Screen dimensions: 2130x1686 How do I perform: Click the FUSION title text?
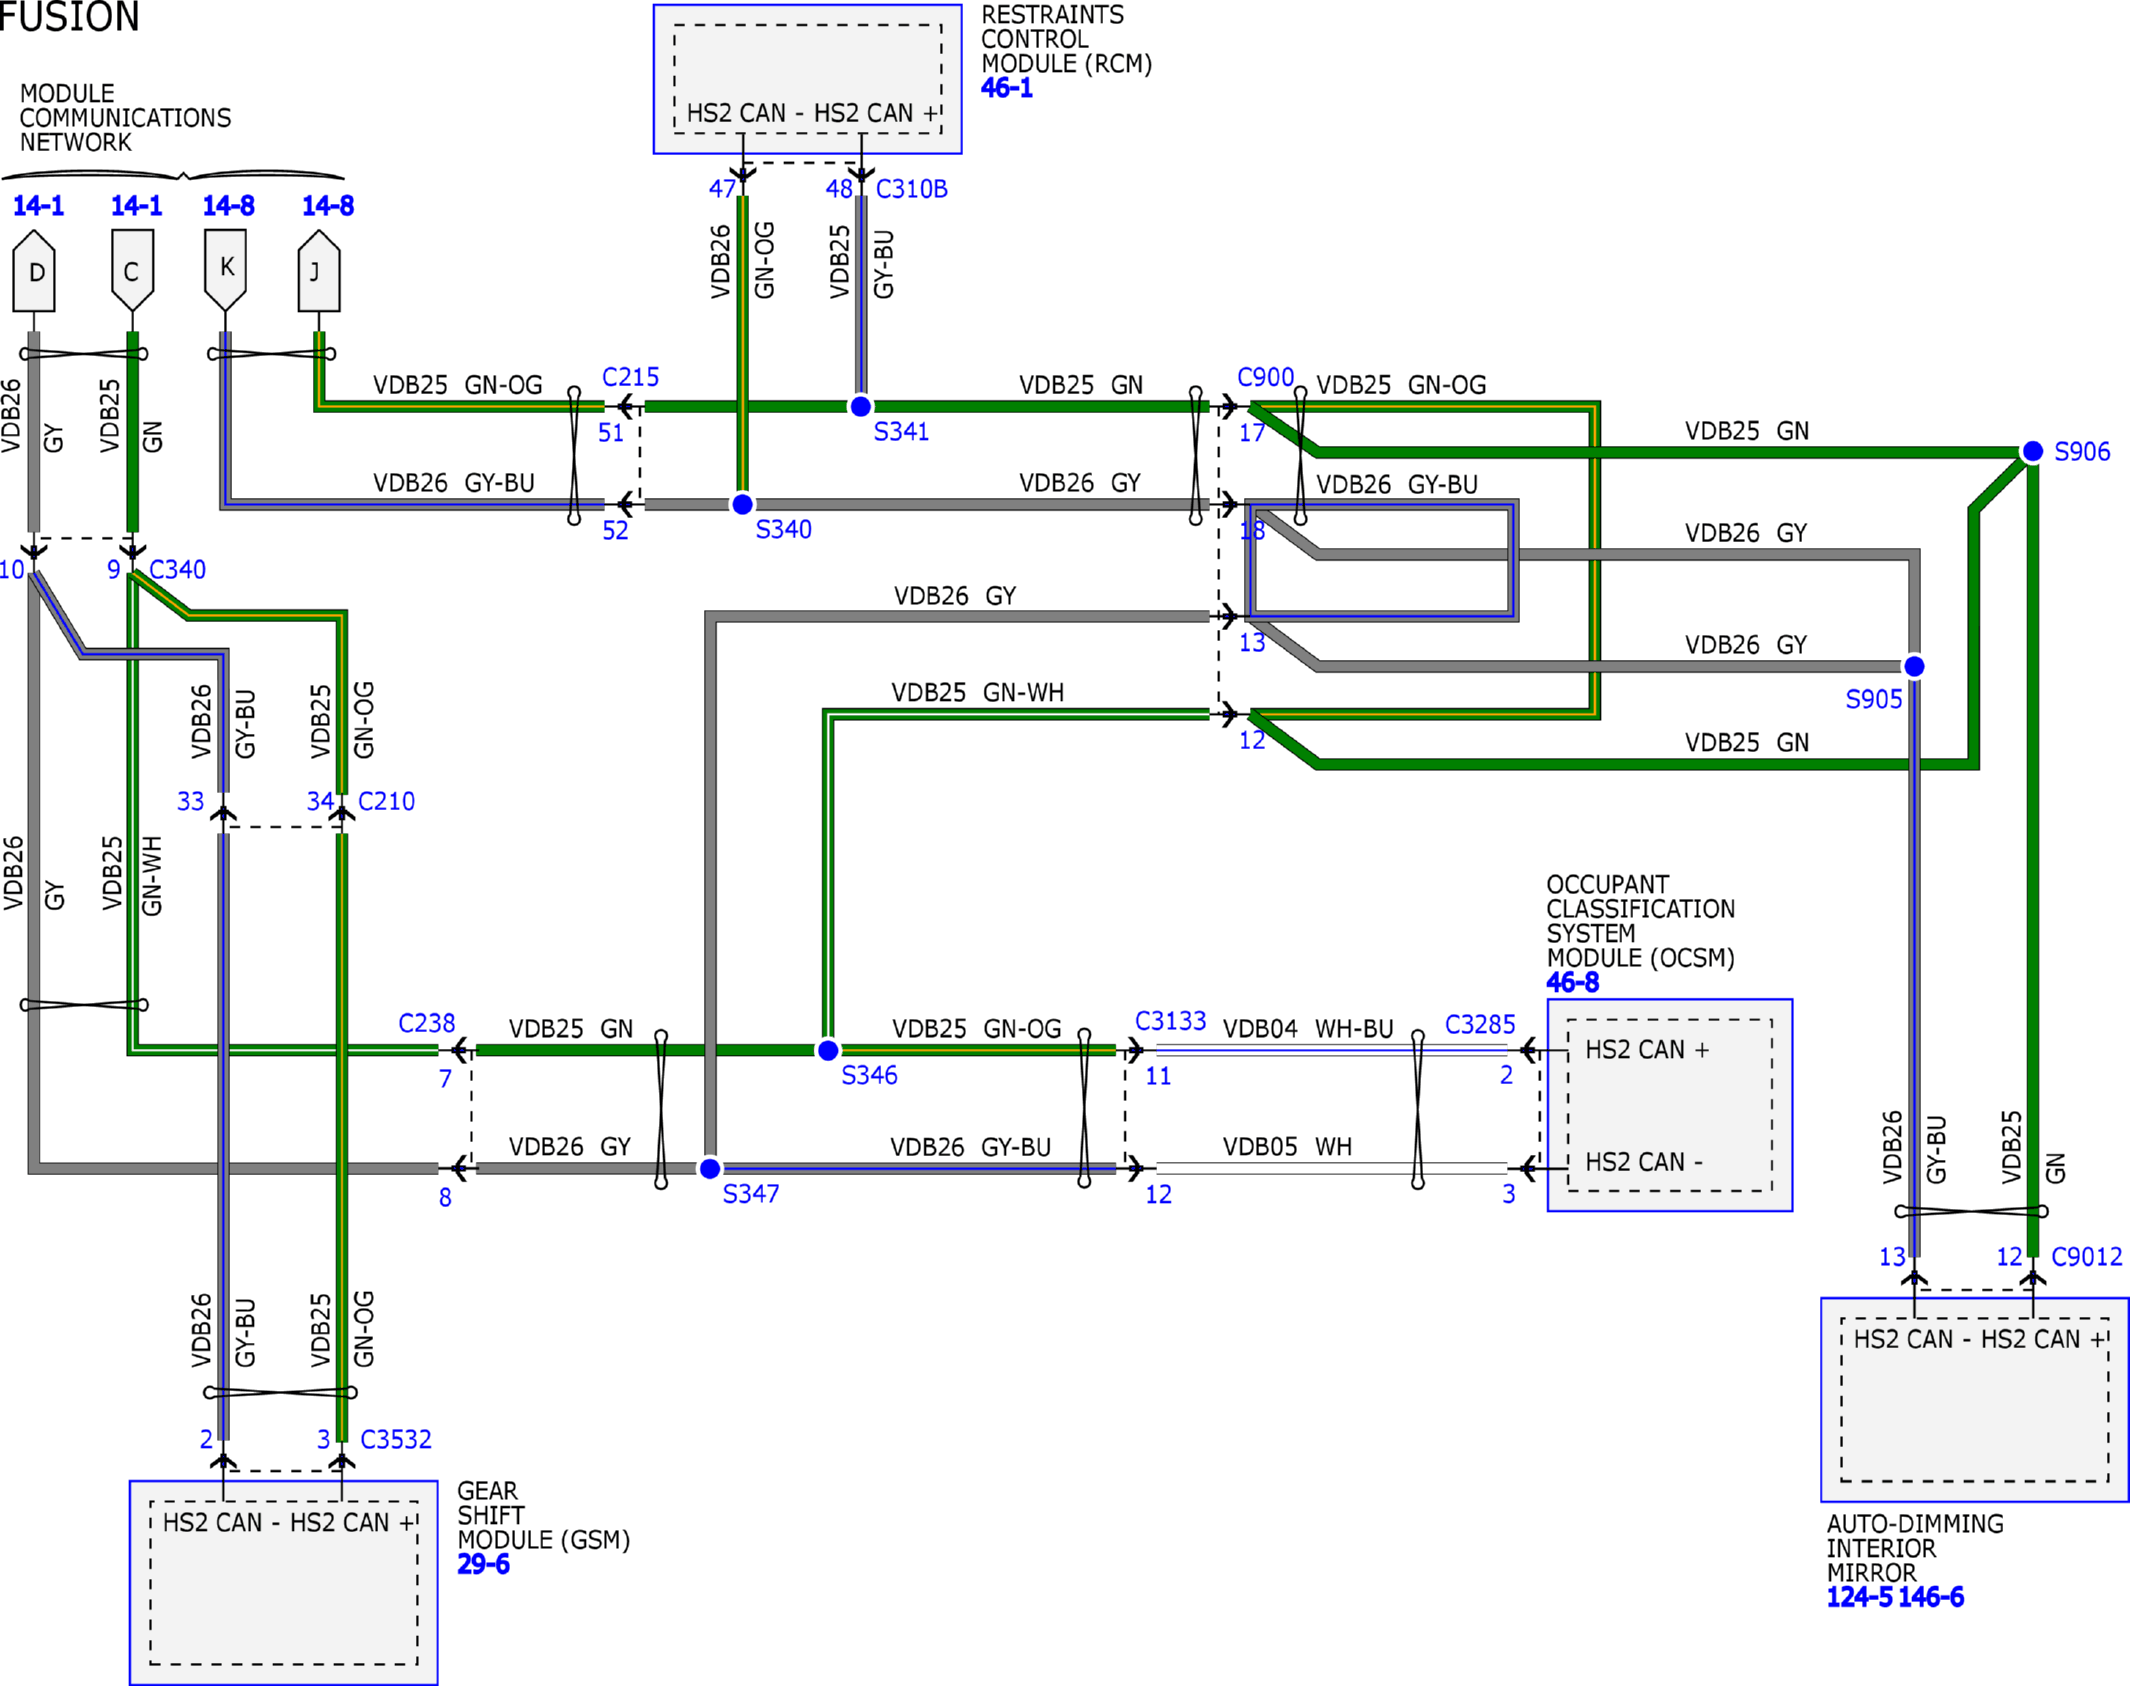(x=68, y=17)
